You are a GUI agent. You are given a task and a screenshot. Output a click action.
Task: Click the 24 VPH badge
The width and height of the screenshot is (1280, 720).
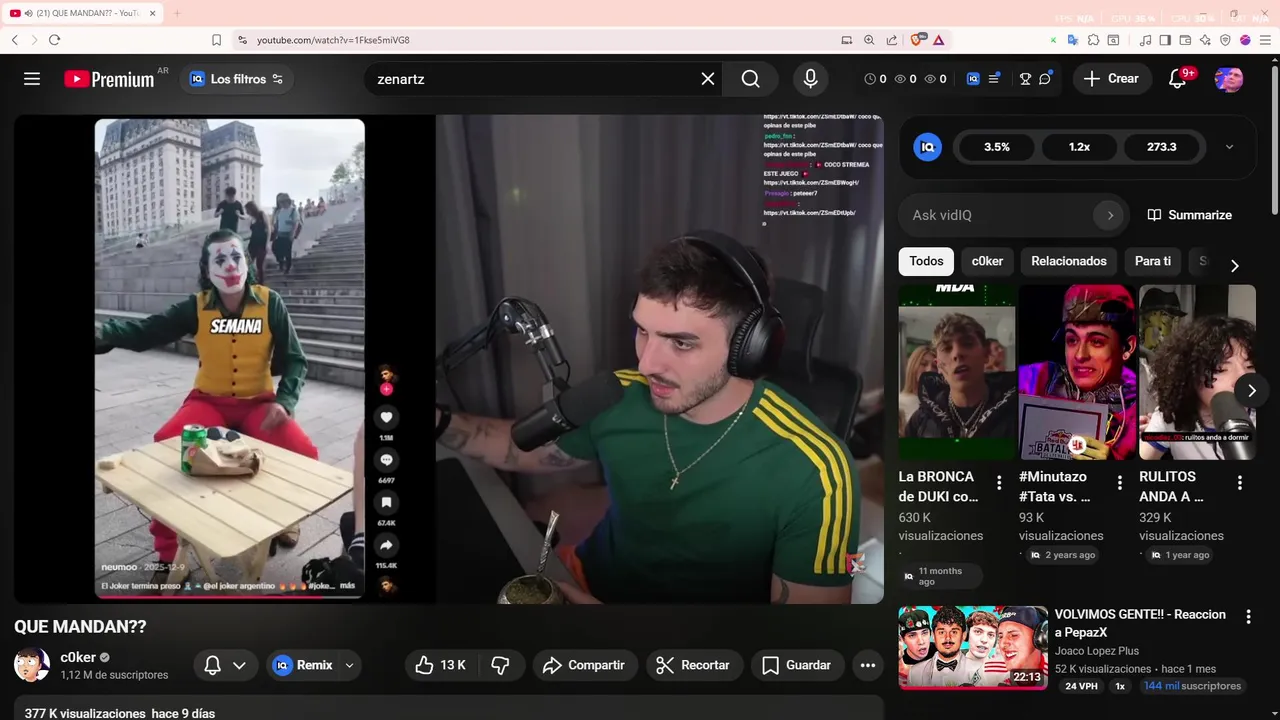tap(1081, 686)
